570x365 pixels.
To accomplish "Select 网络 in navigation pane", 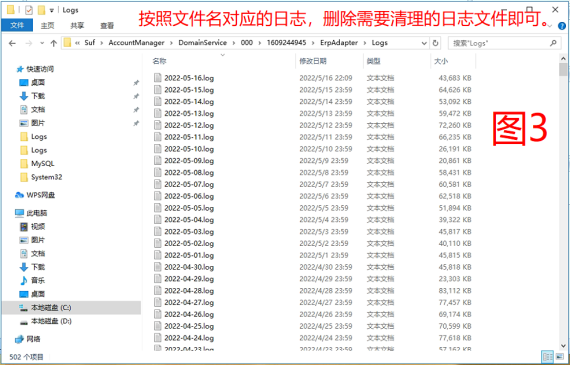I will (x=33, y=339).
